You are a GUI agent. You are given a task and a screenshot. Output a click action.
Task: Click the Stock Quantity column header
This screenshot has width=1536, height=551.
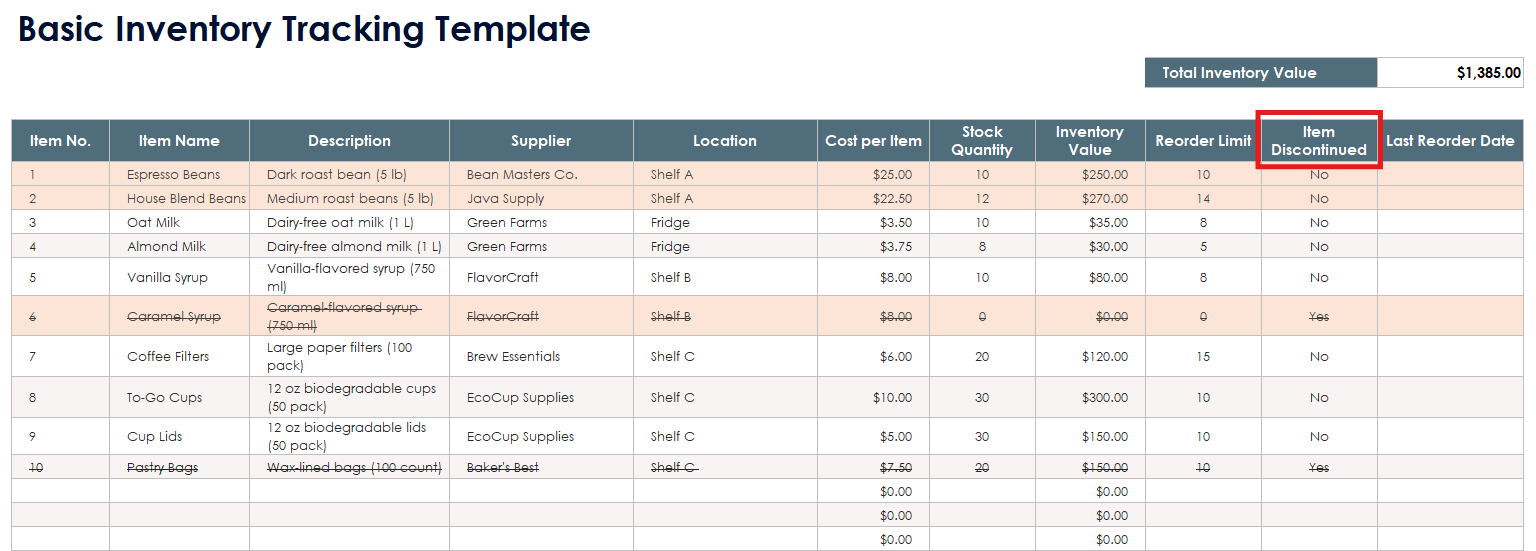point(982,141)
